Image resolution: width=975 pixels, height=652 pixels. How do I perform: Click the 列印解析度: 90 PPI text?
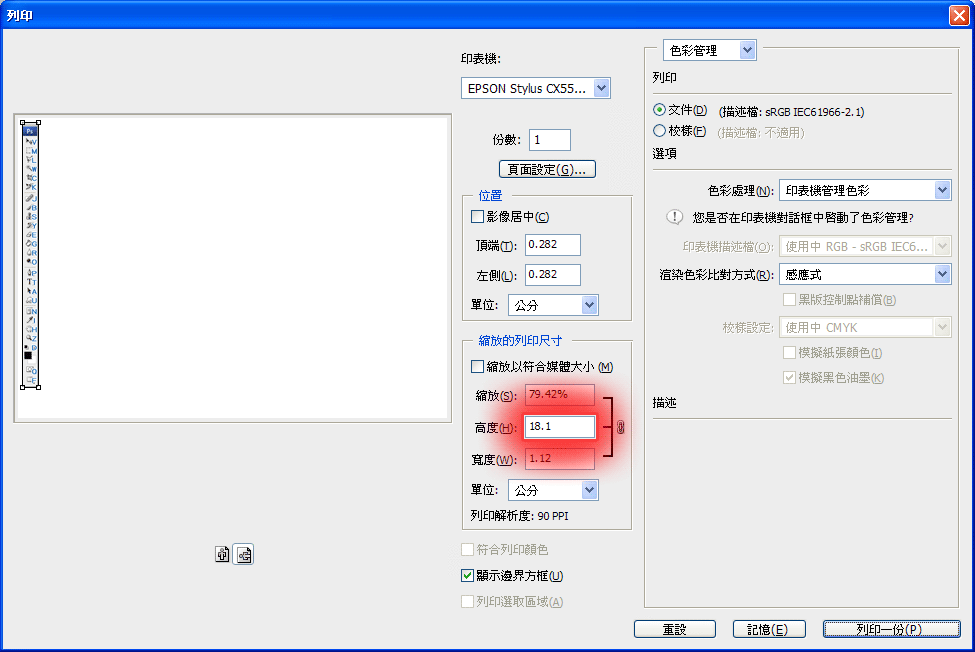pyautogui.click(x=520, y=516)
